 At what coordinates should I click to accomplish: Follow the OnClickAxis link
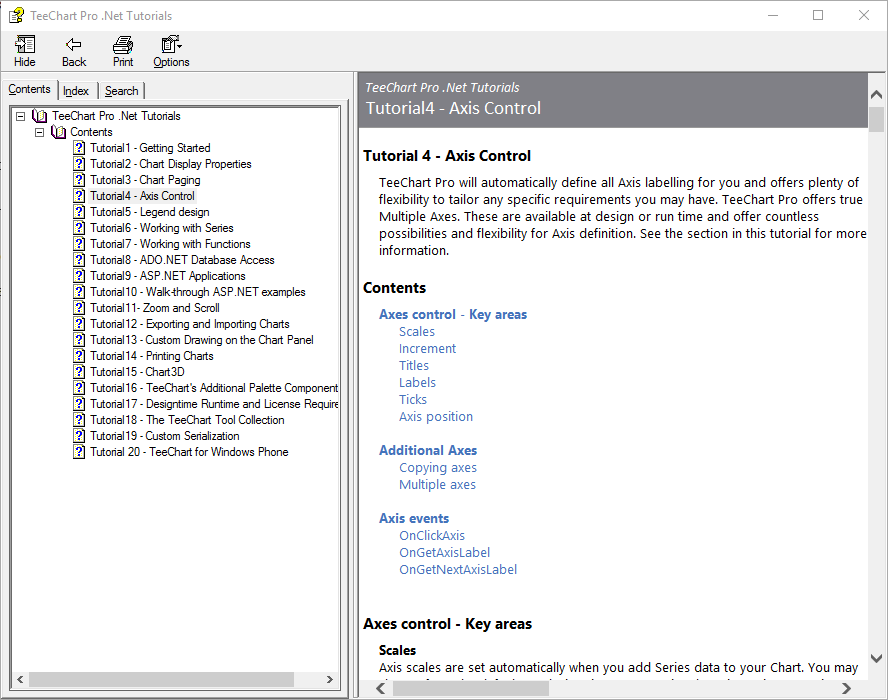point(432,535)
